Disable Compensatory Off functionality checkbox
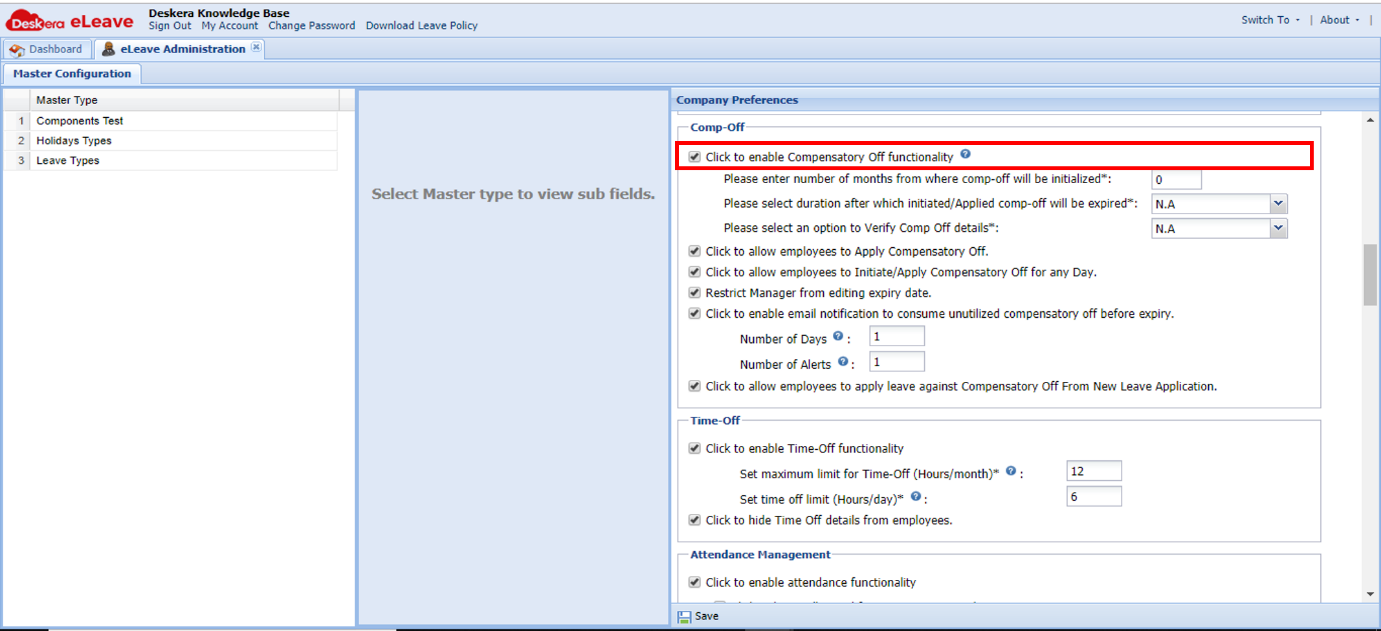This screenshot has height=631, width=1381. pyautogui.click(x=694, y=156)
